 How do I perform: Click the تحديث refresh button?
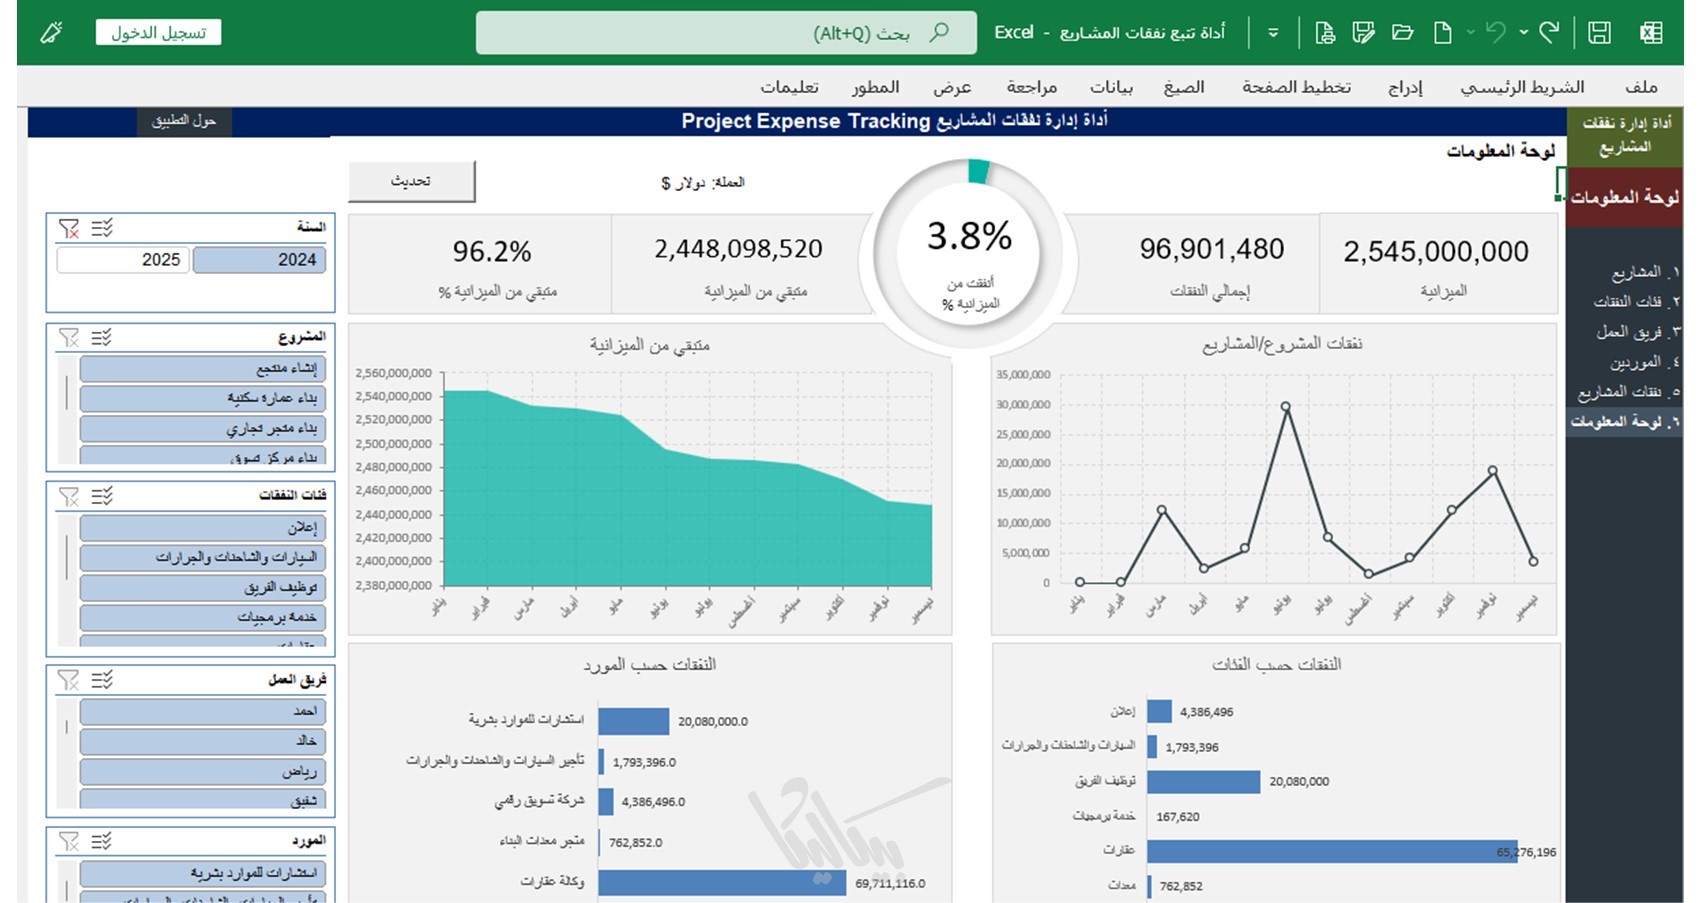[411, 181]
